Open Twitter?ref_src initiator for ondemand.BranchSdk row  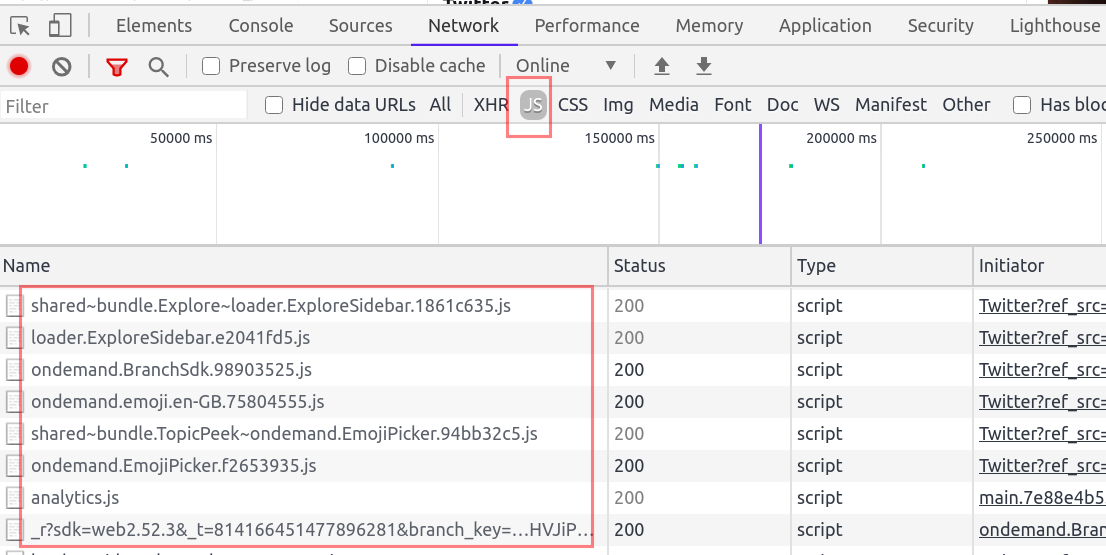pyautogui.click(x=1043, y=370)
